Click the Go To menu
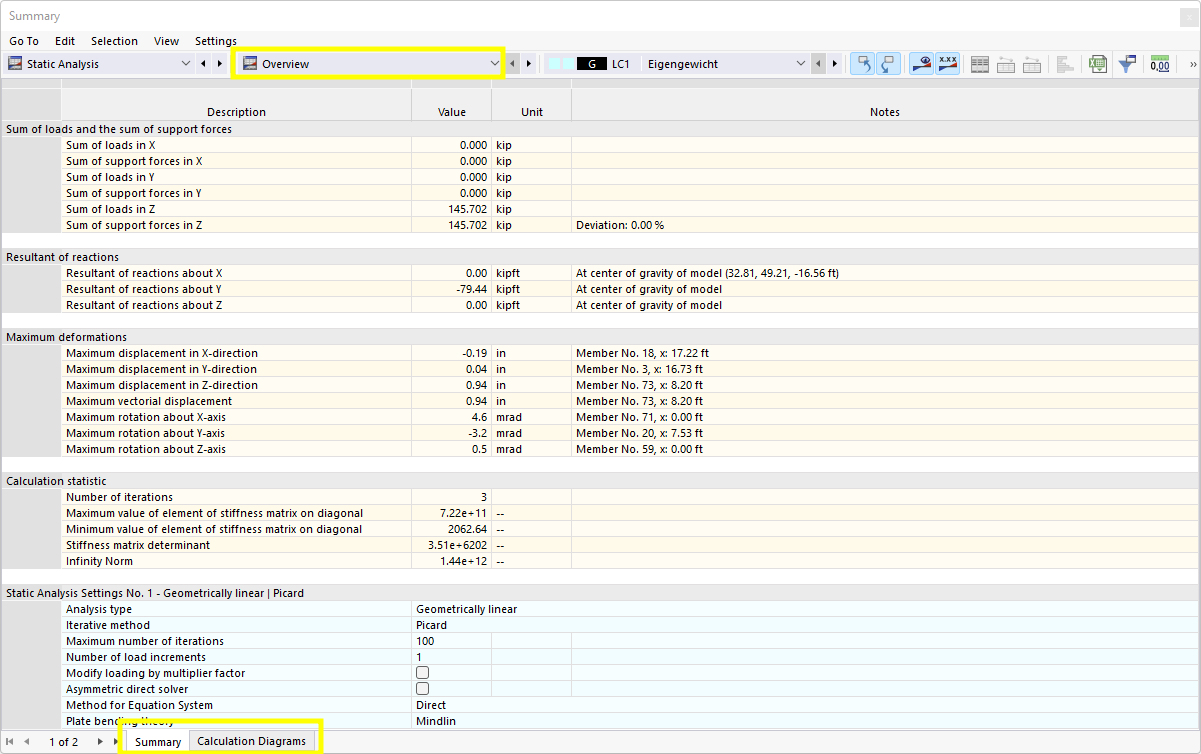1201x754 pixels. point(23,41)
